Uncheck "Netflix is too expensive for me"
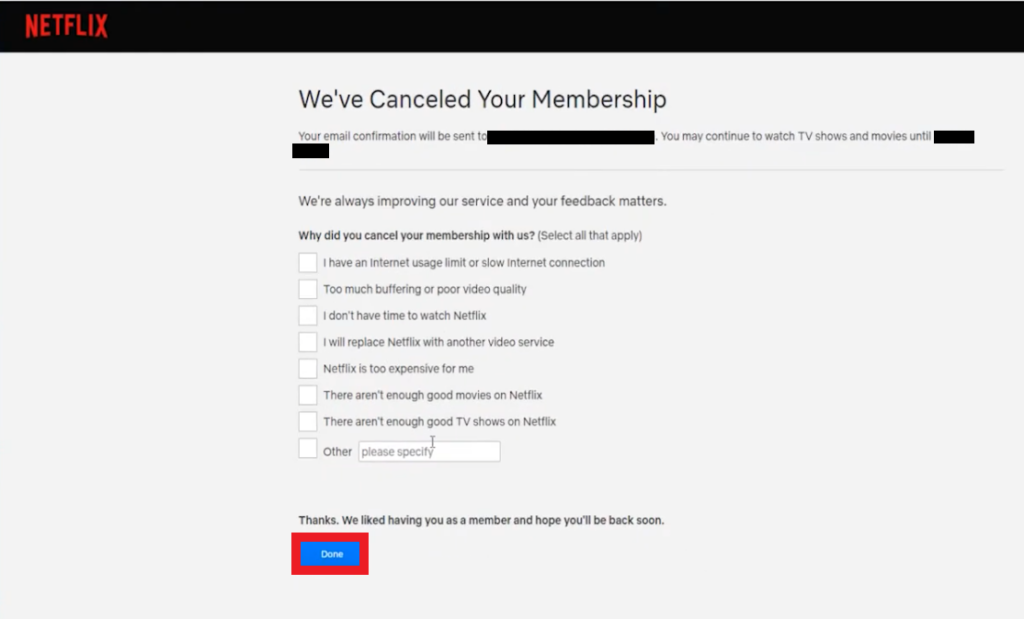This screenshot has height=619, width=1024. [308, 368]
